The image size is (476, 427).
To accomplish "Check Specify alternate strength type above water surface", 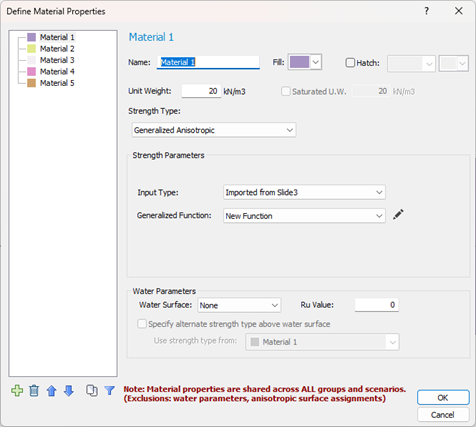I will point(142,324).
